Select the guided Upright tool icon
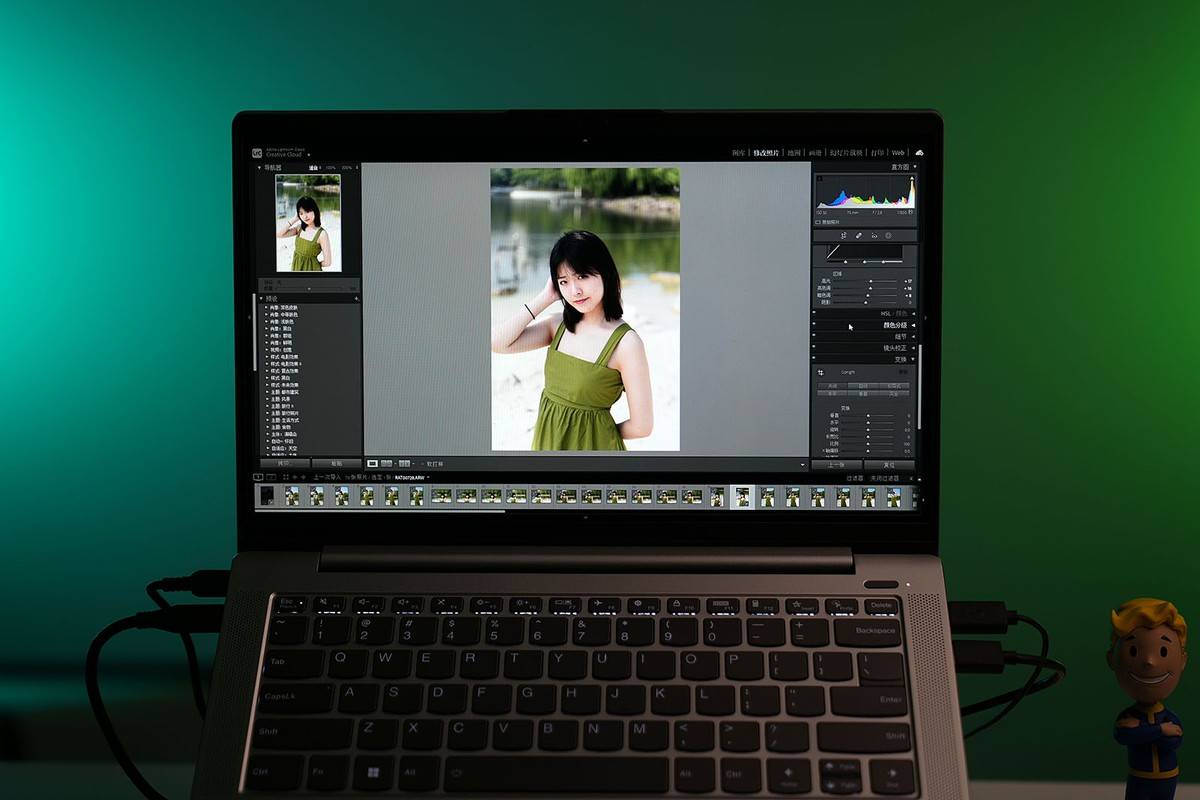Viewport: 1200px width, 800px height. [x=820, y=372]
